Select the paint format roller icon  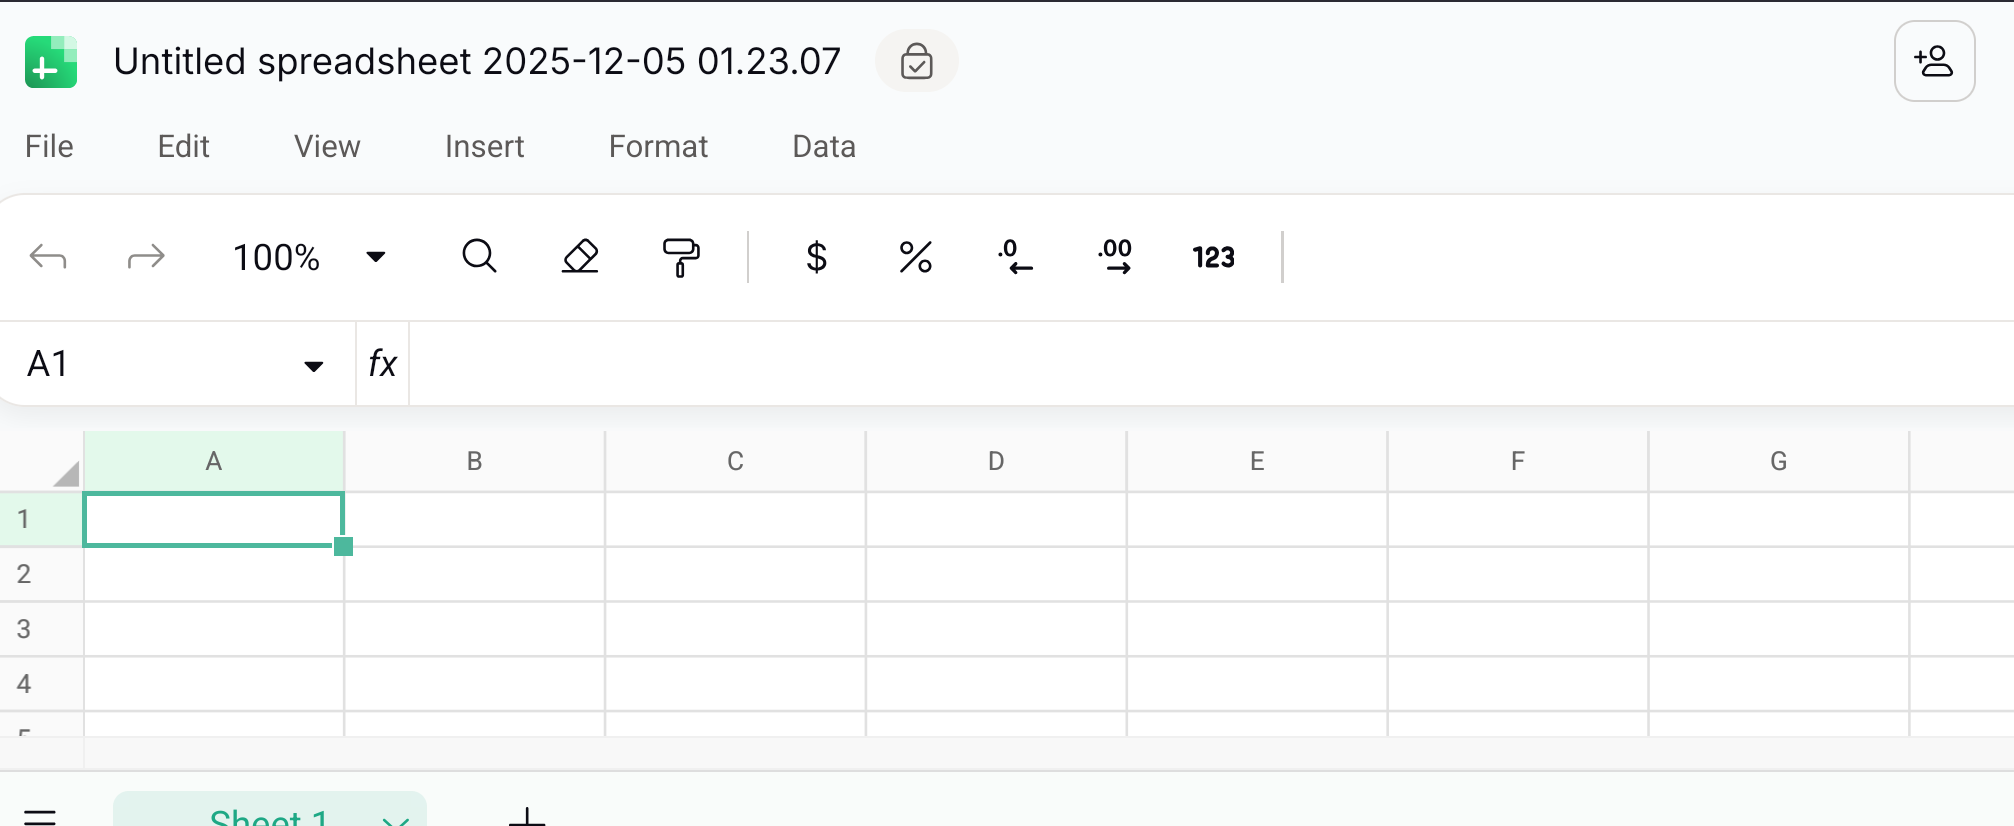pyautogui.click(x=681, y=257)
